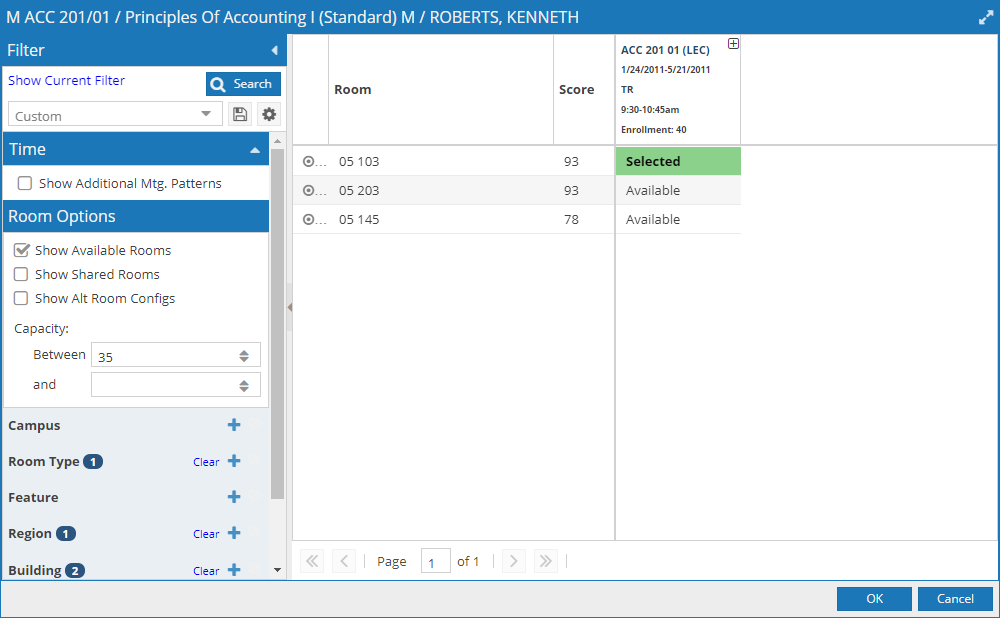Viewport: 1000px width, 618px height.
Task: Click room name 05 103
Action: point(359,162)
